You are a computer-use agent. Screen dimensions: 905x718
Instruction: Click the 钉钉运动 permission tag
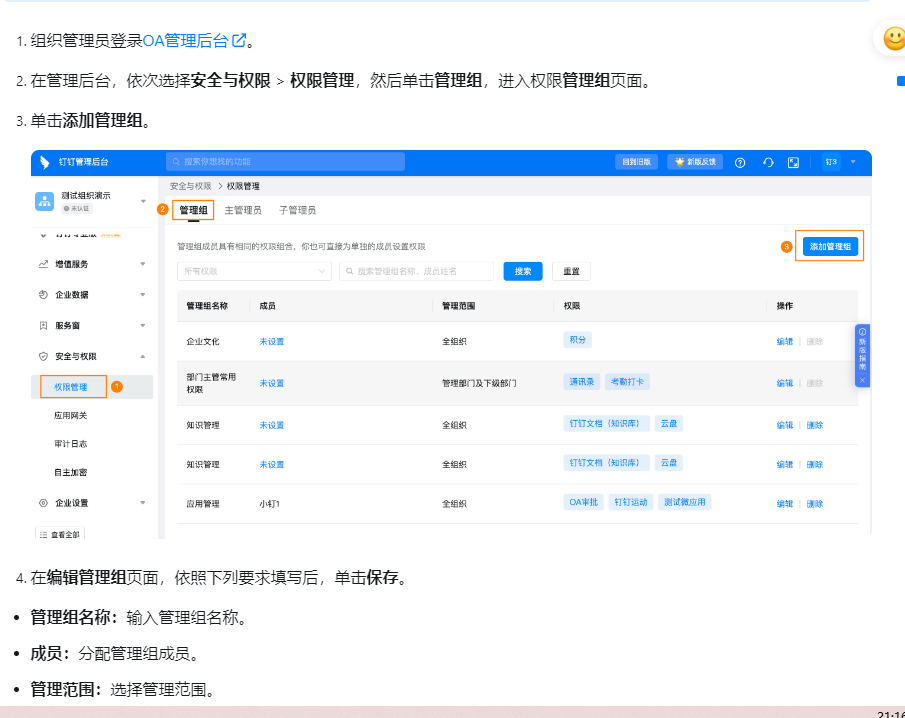[631, 502]
